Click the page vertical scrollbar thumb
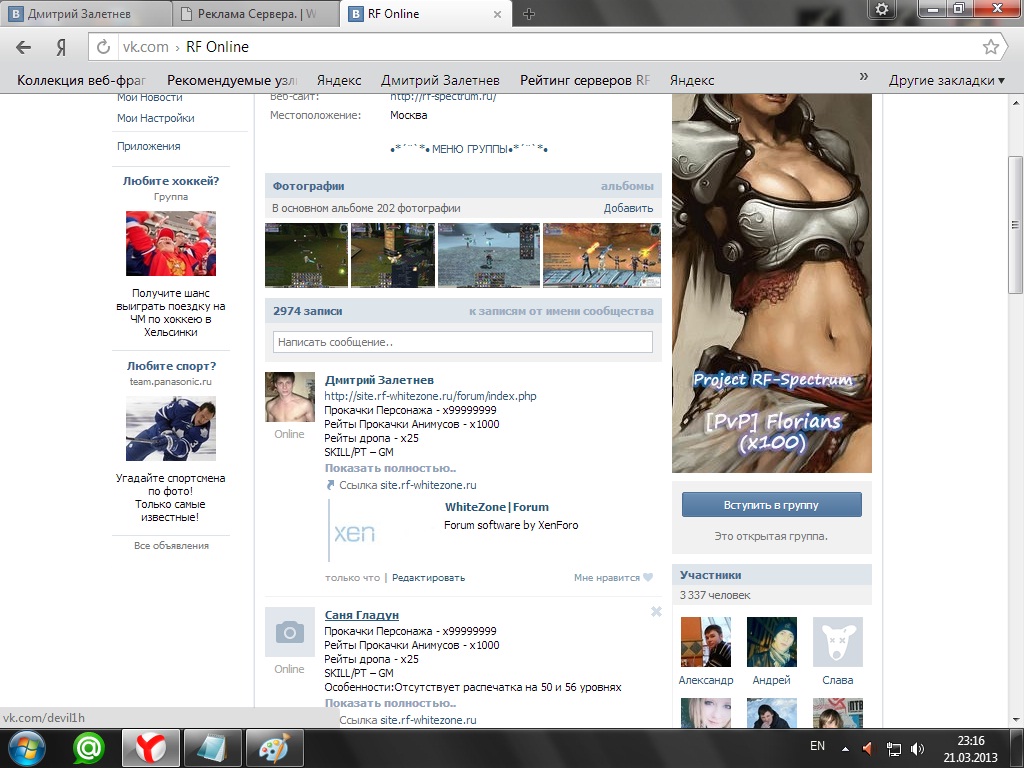 click(x=1015, y=225)
